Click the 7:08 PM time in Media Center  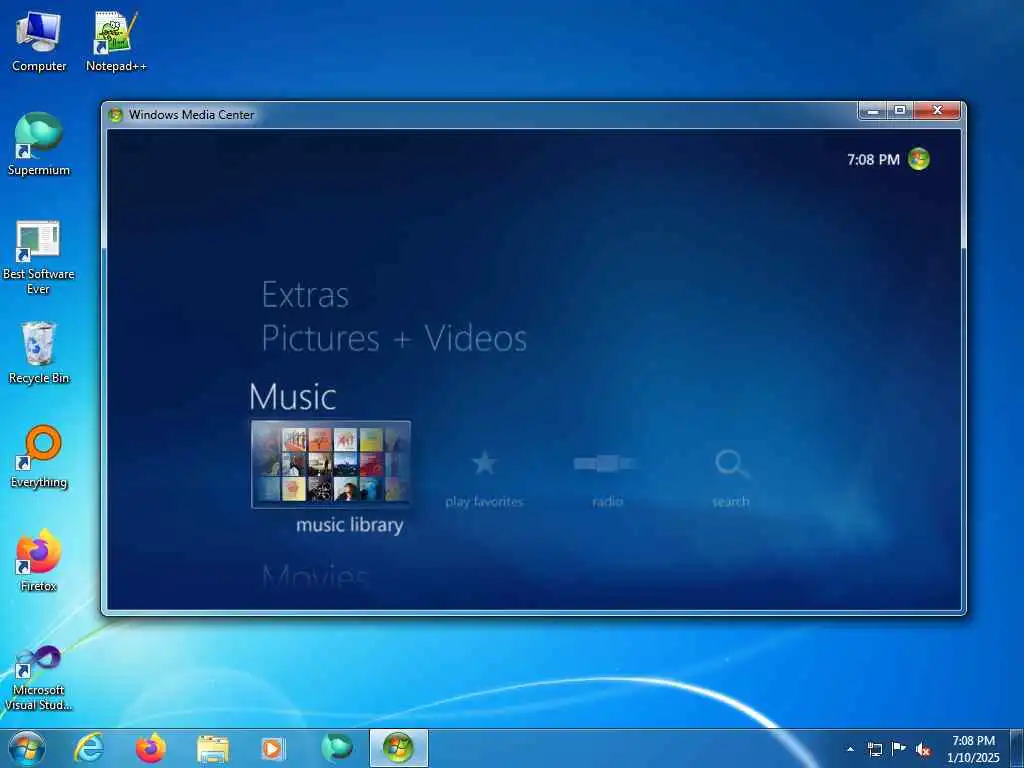(873, 159)
